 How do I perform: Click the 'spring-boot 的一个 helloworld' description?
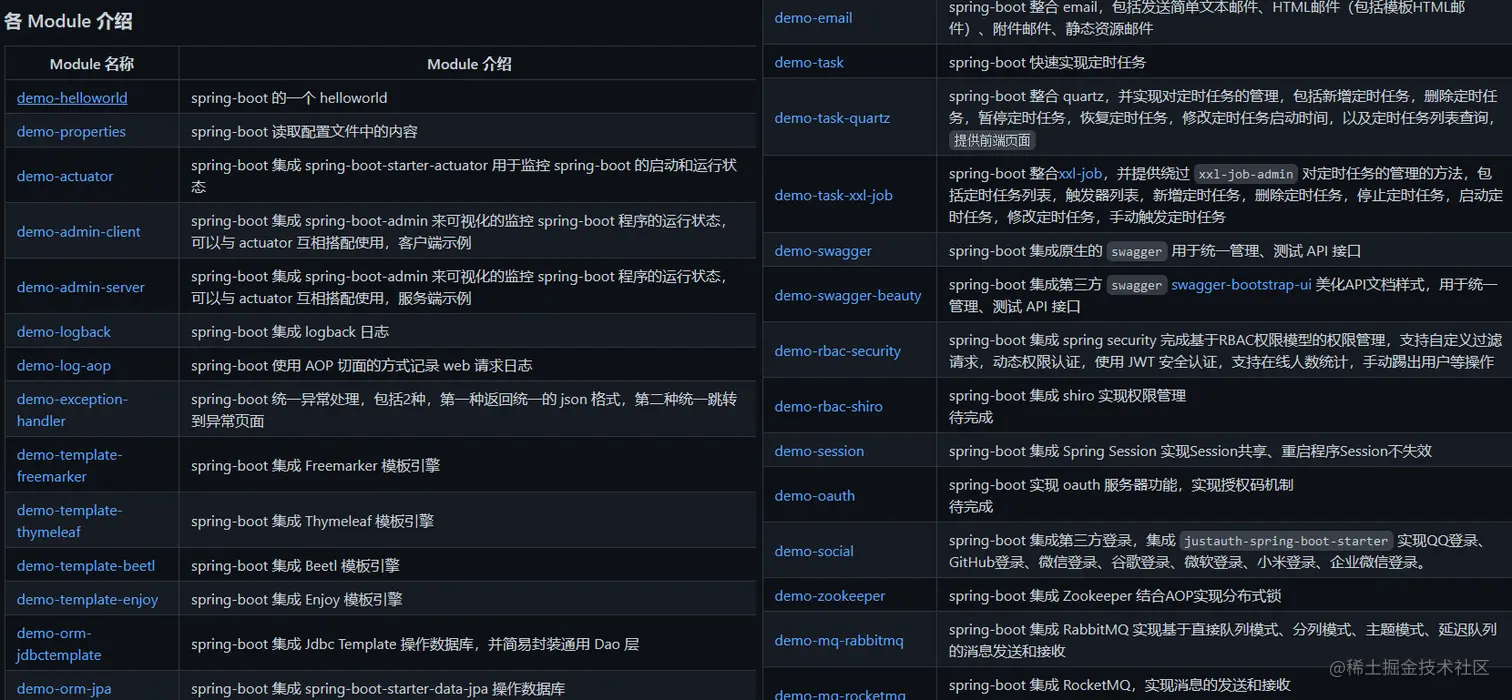tap(289, 98)
